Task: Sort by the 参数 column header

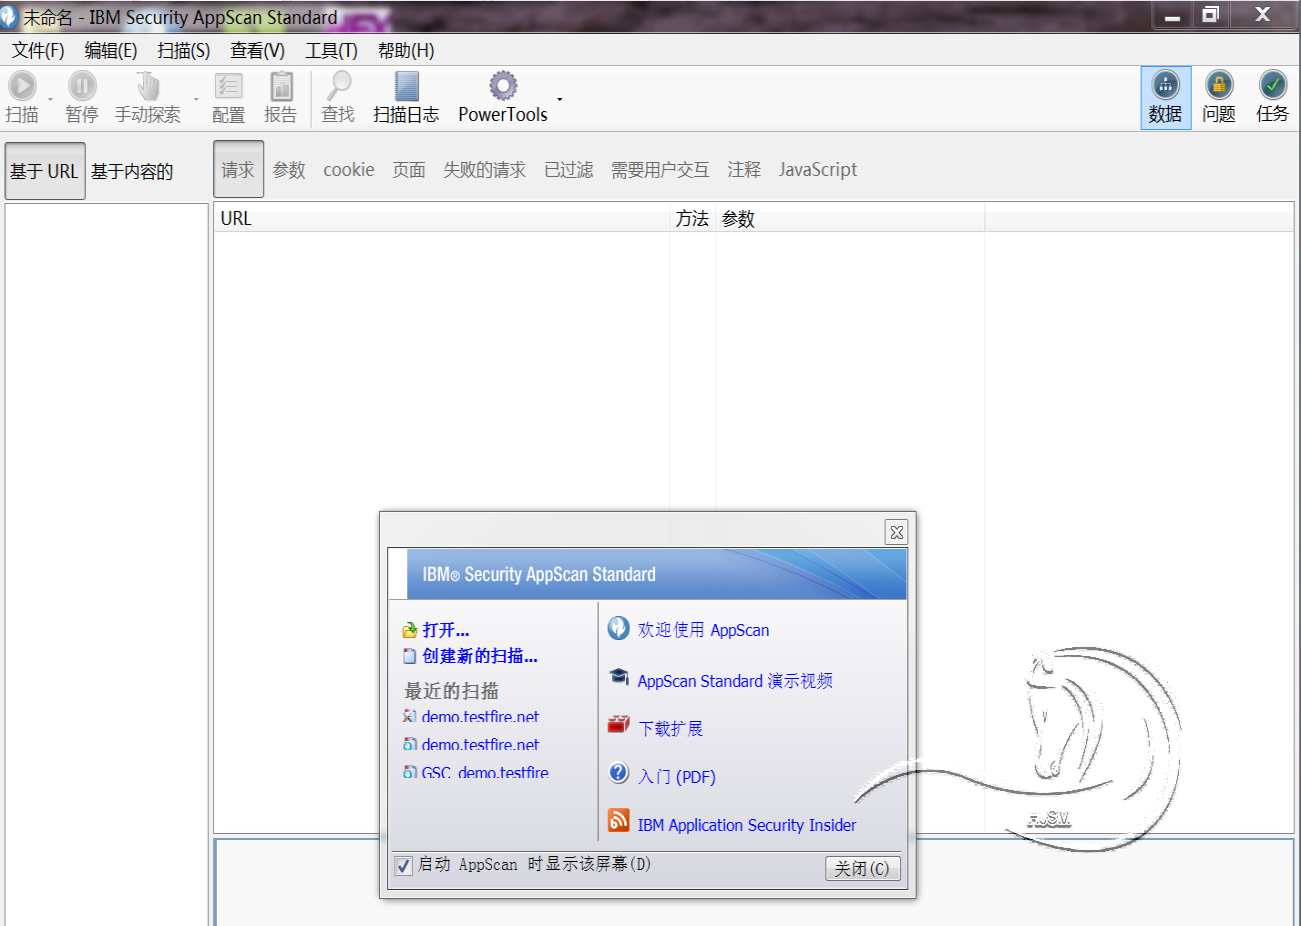Action: point(850,218)
